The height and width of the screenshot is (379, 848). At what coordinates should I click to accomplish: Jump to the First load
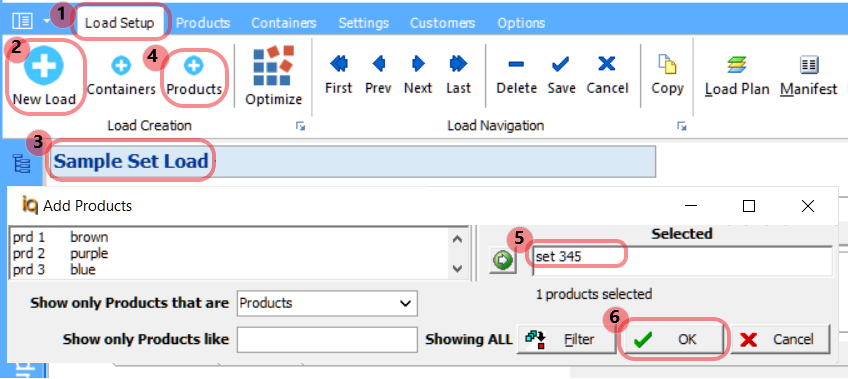(339, 64)
